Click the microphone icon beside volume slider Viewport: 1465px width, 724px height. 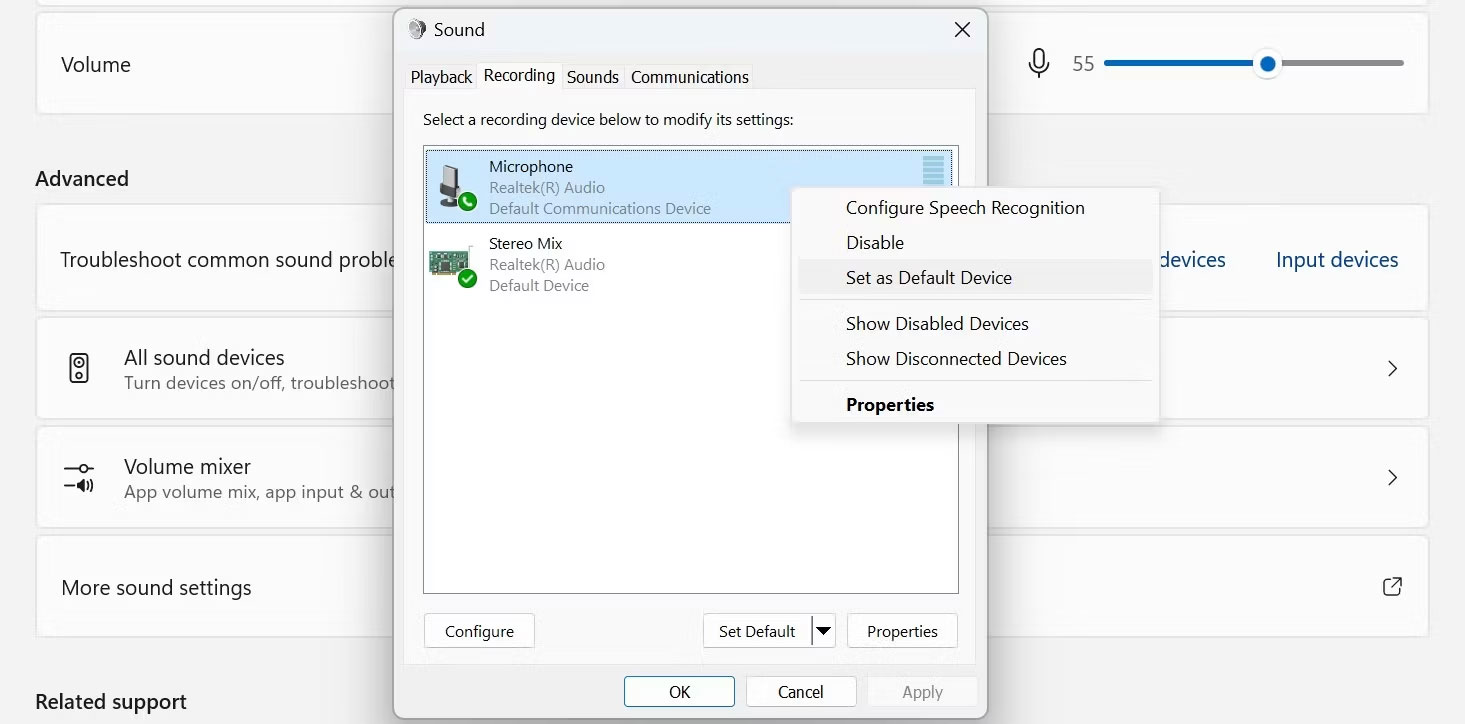[x=1039, y=64]
